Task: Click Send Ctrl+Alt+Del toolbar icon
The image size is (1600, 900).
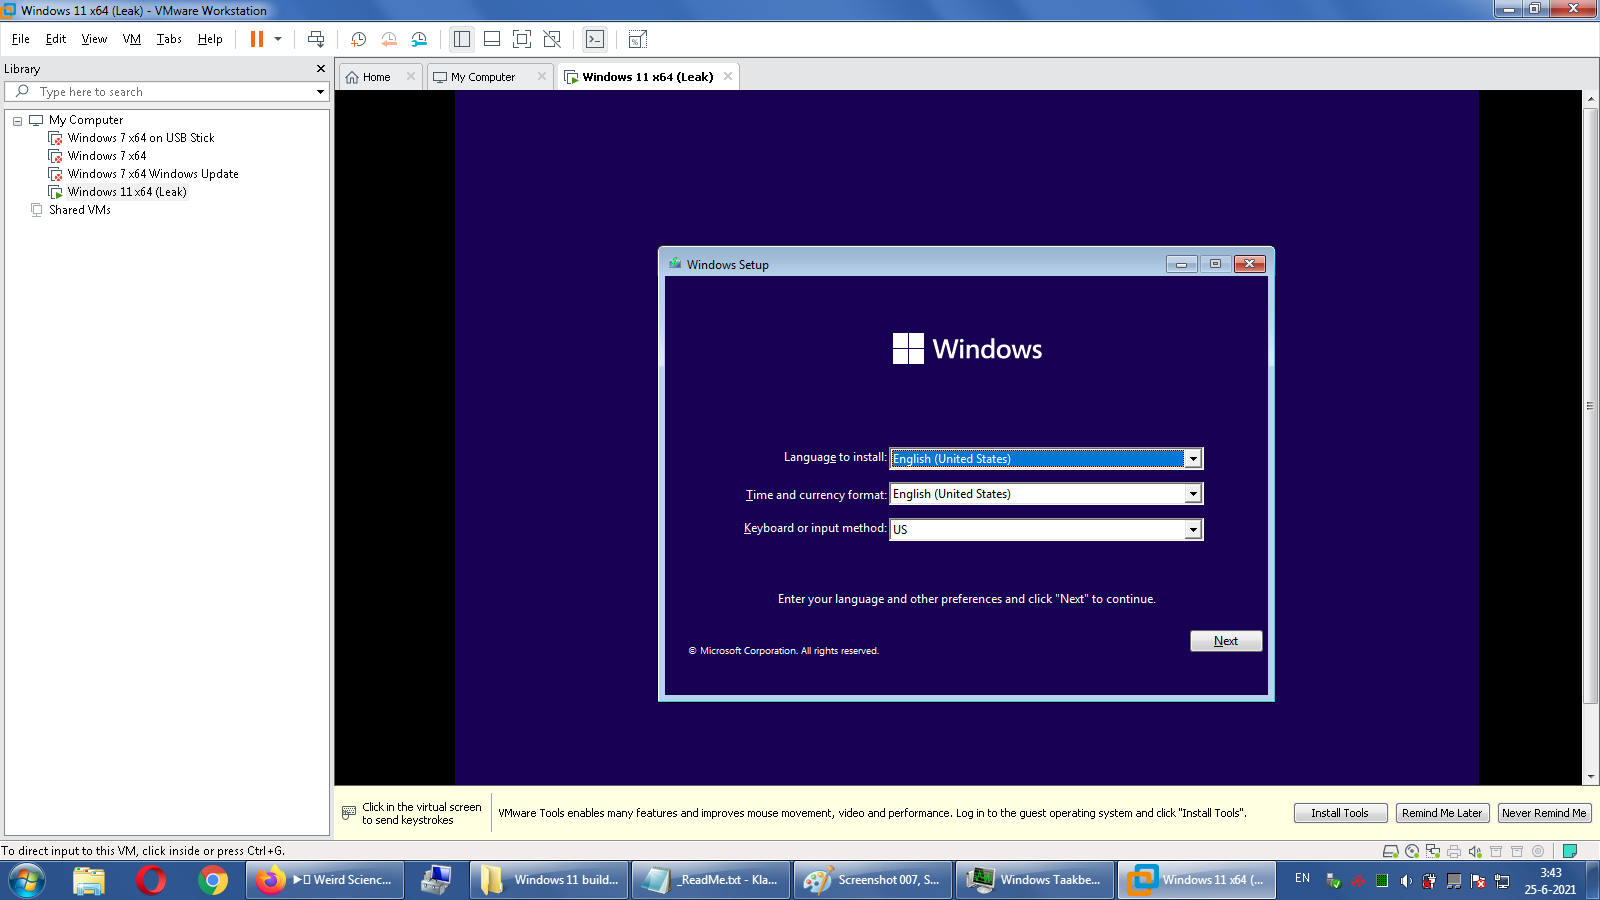Action: click(x=316, y=39)
